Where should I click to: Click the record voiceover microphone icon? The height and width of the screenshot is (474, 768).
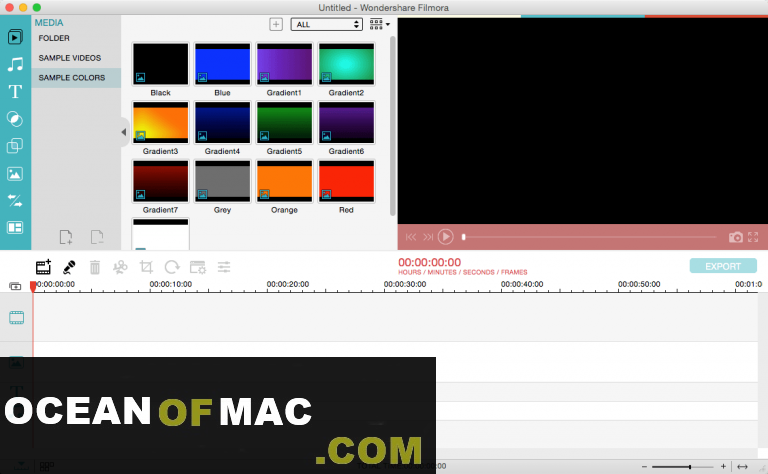(69, 267)
